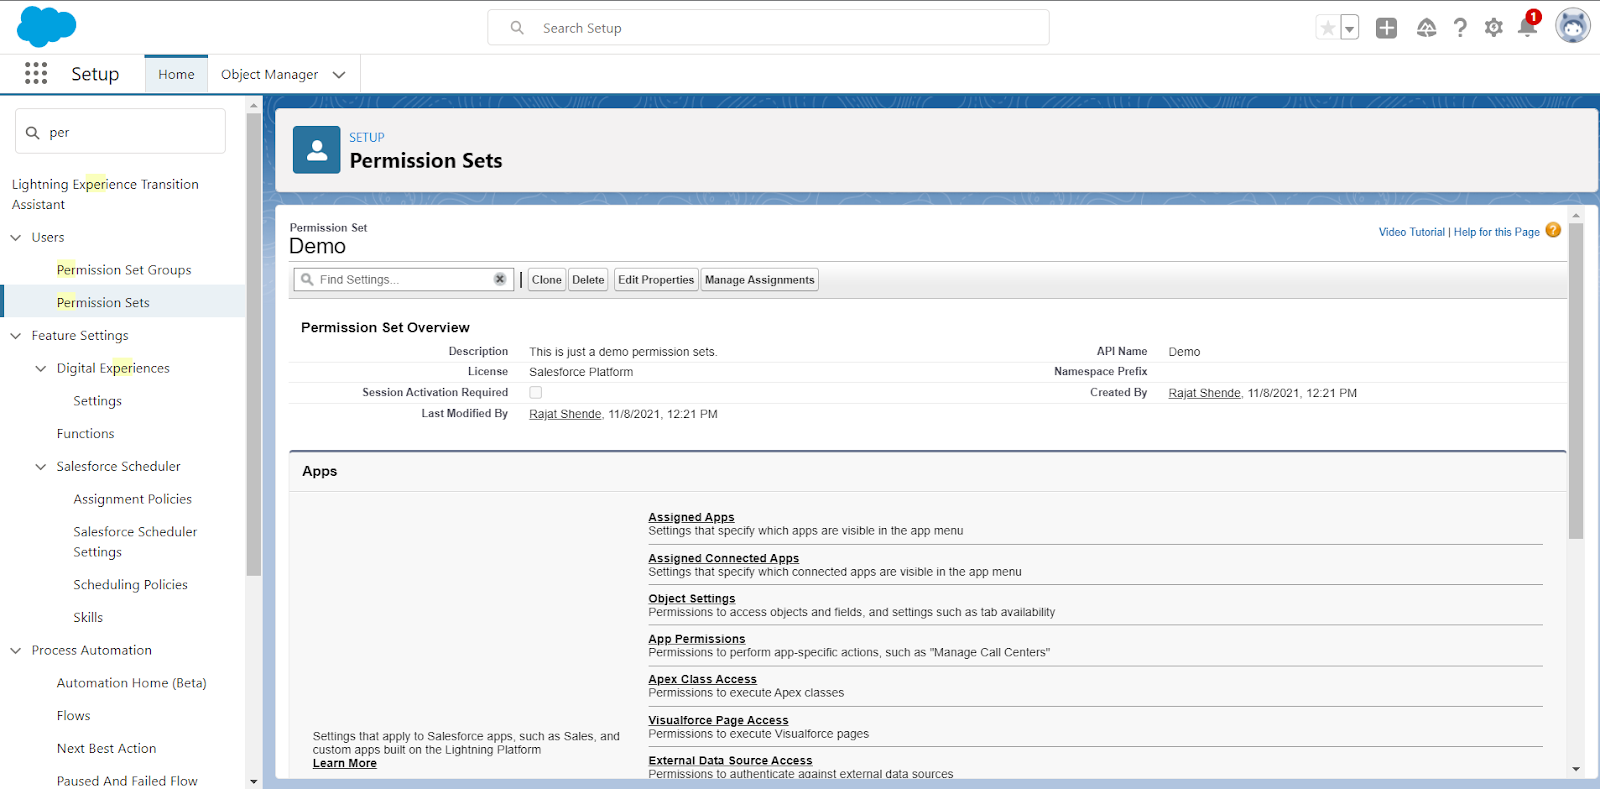Open Rajat Shende Last Modified By link
Image resolution: width=1600 pixels, height=789 pixels.
pyautogui.click(x=565, y=414)
